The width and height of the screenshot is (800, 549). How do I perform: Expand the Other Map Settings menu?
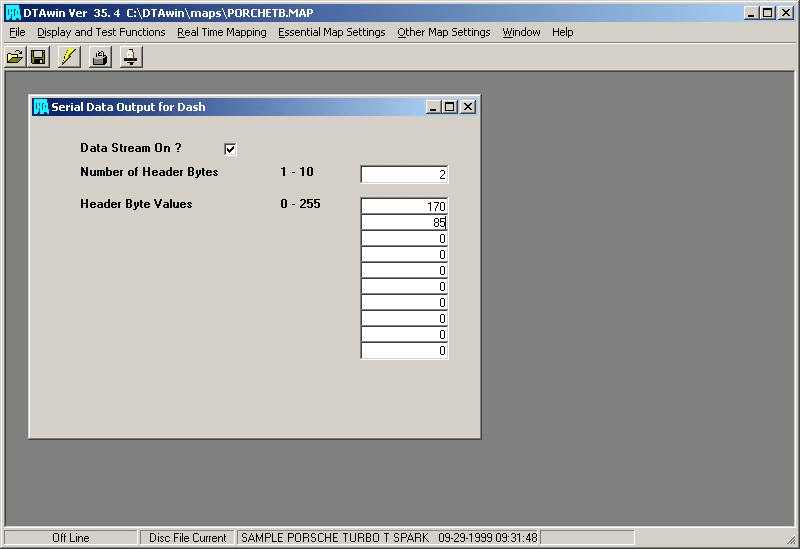pyautogui.click(x=443, y=32)
